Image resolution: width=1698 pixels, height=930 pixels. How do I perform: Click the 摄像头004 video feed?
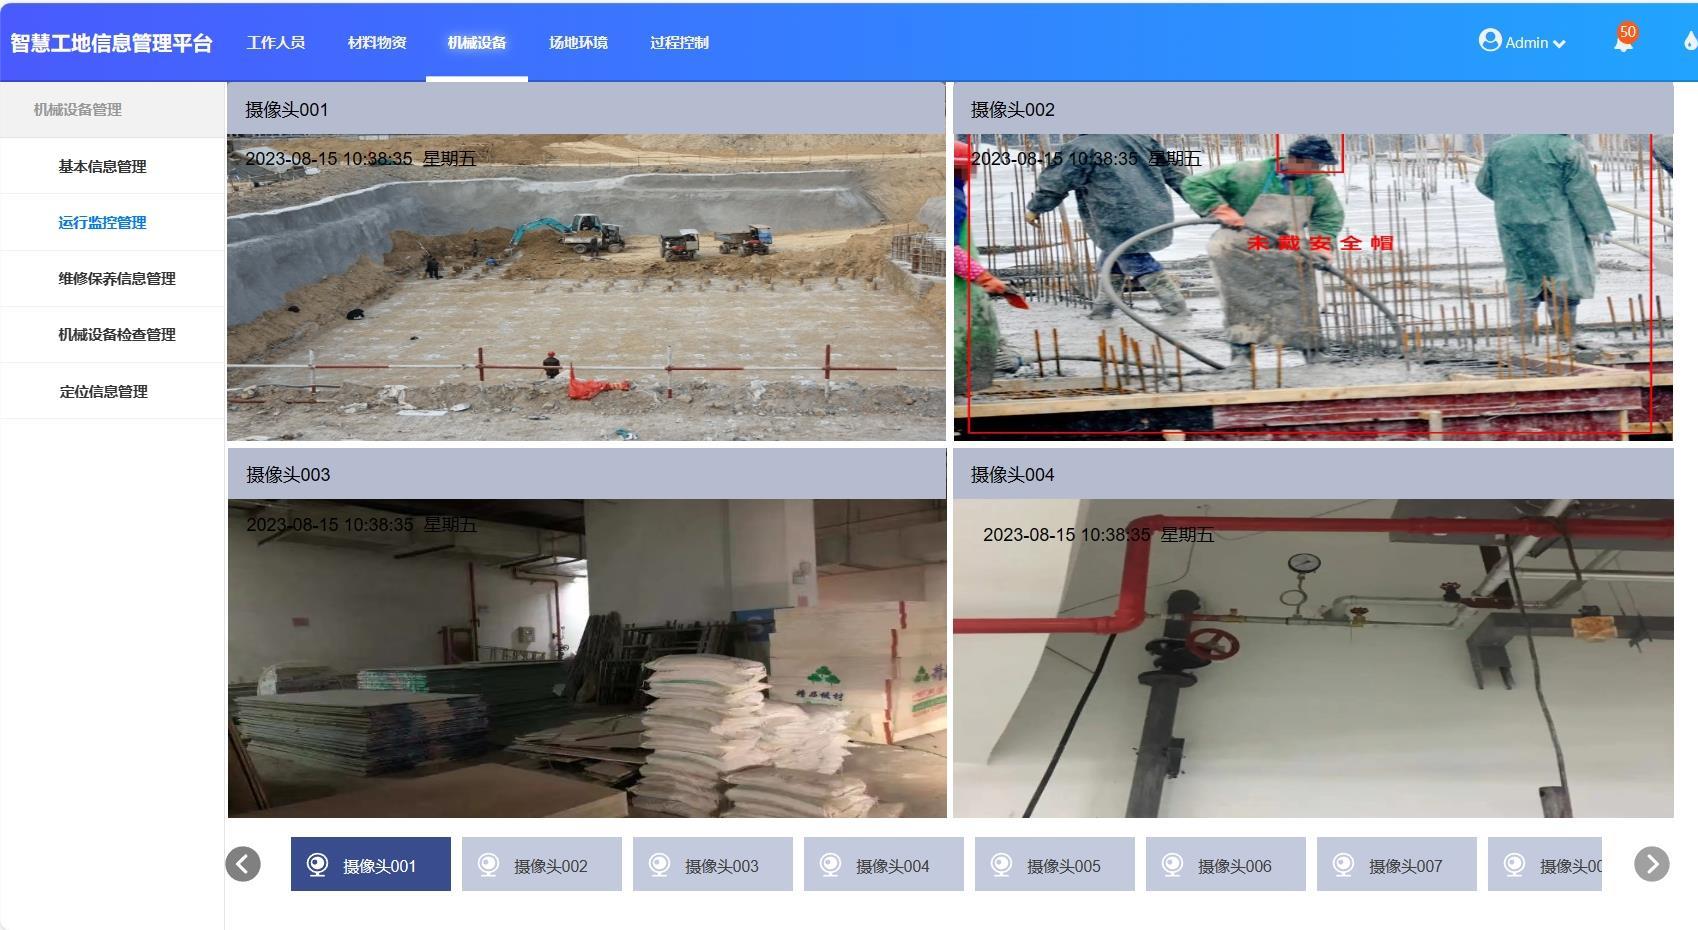(x=1312, y=658)
